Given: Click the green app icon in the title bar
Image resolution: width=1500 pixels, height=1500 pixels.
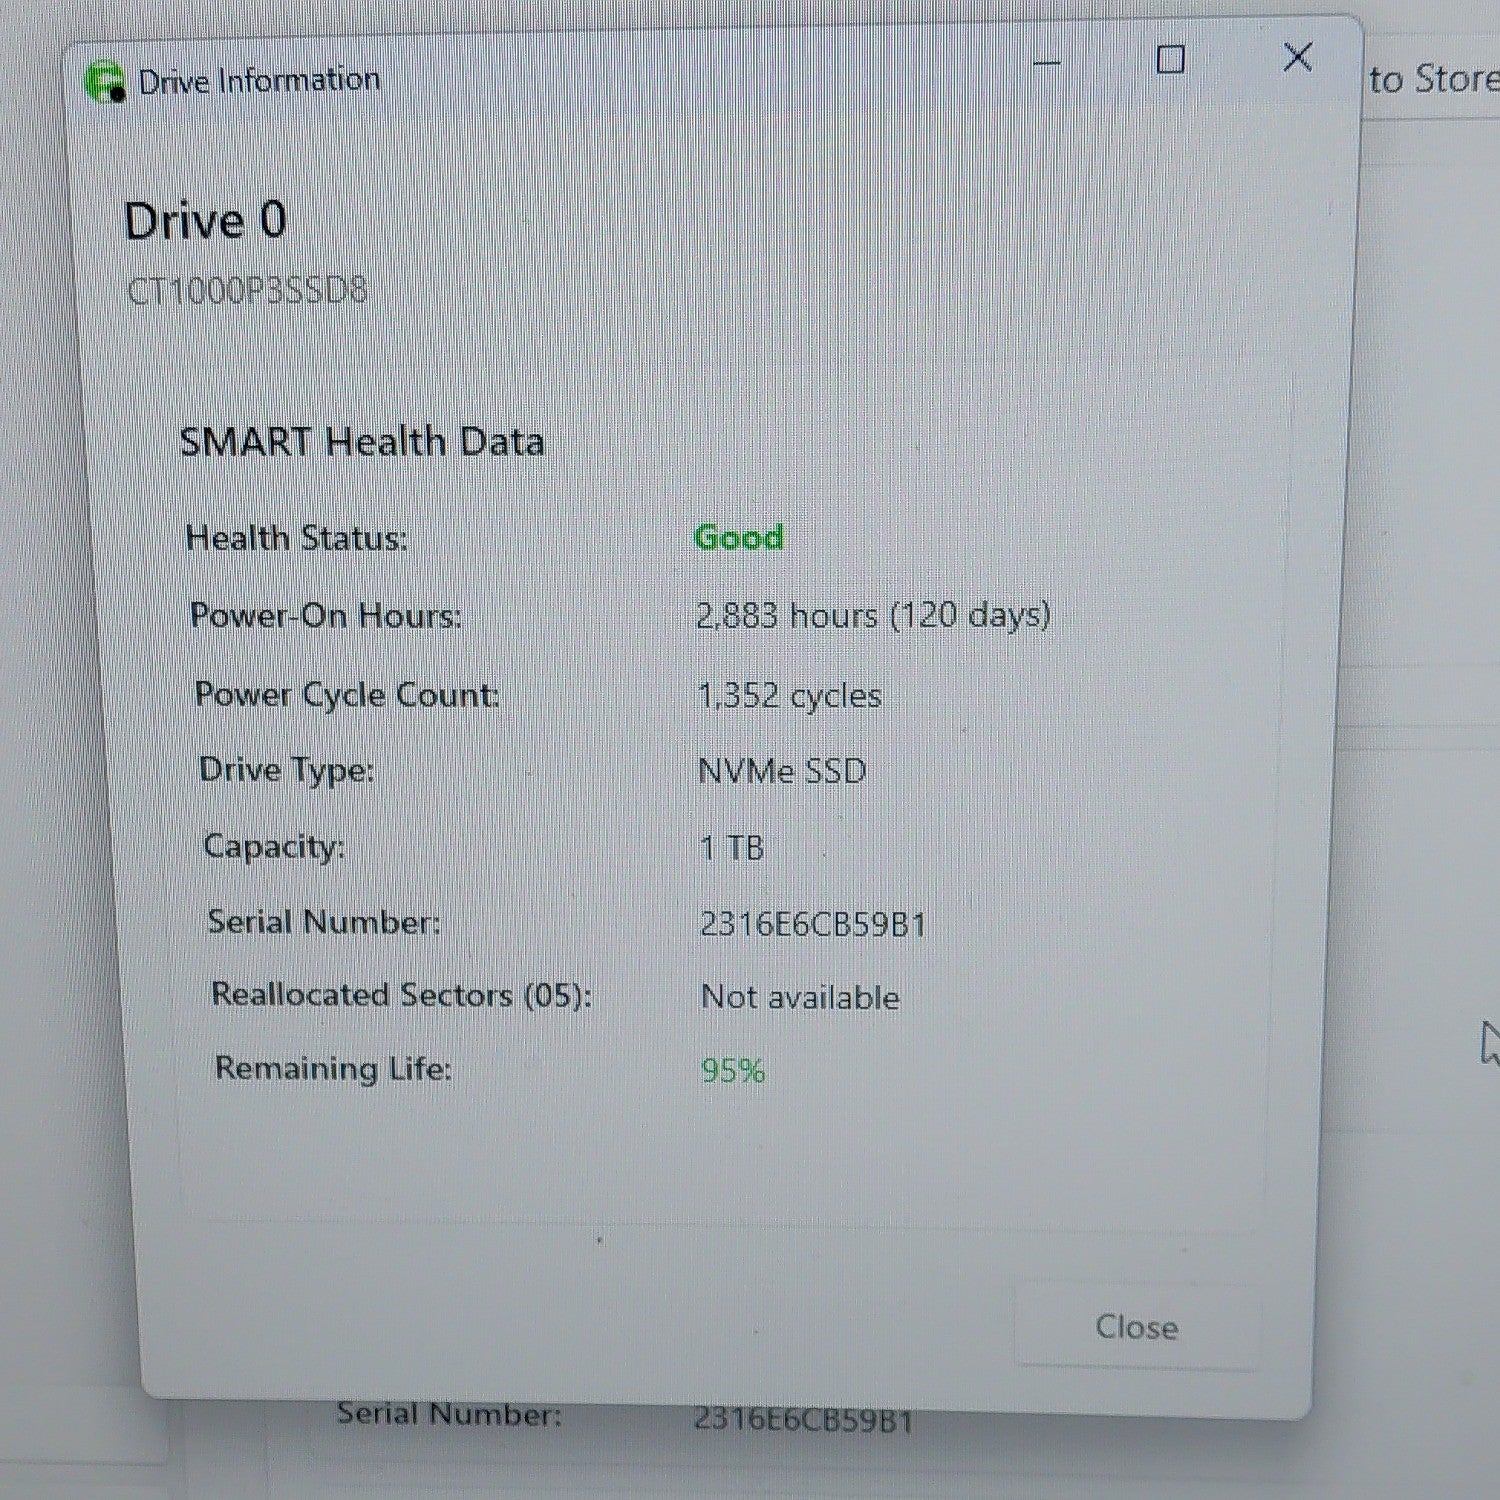Looking at the screenshot, I should tap(105, 81).
